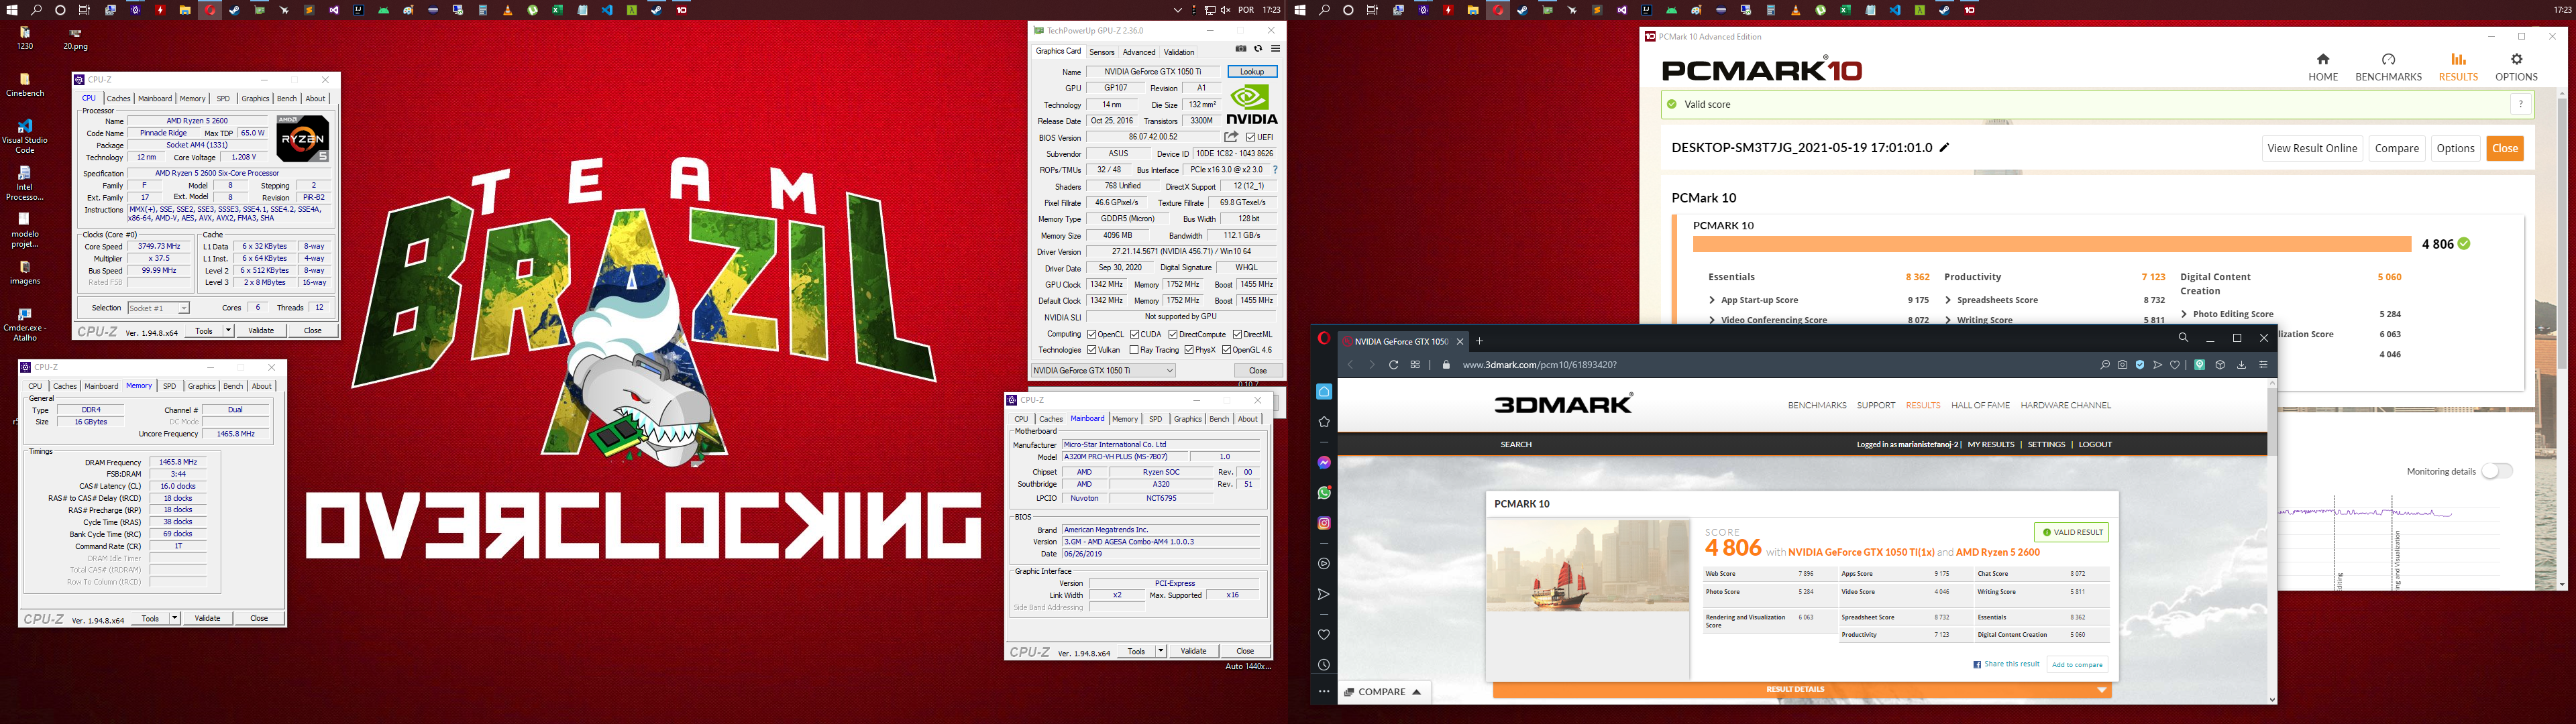
Task: Open a new Opera tab with plus icon
Action: (x=1480, y=341)
